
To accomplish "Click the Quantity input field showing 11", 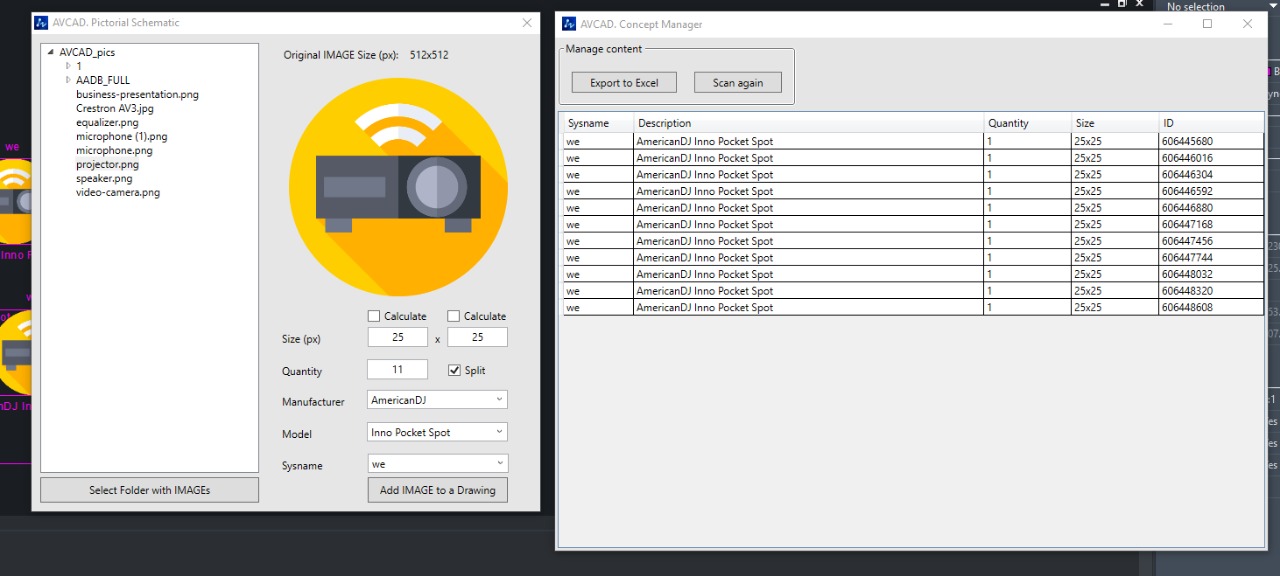I will pyautogui.click(x=398, y=370).
